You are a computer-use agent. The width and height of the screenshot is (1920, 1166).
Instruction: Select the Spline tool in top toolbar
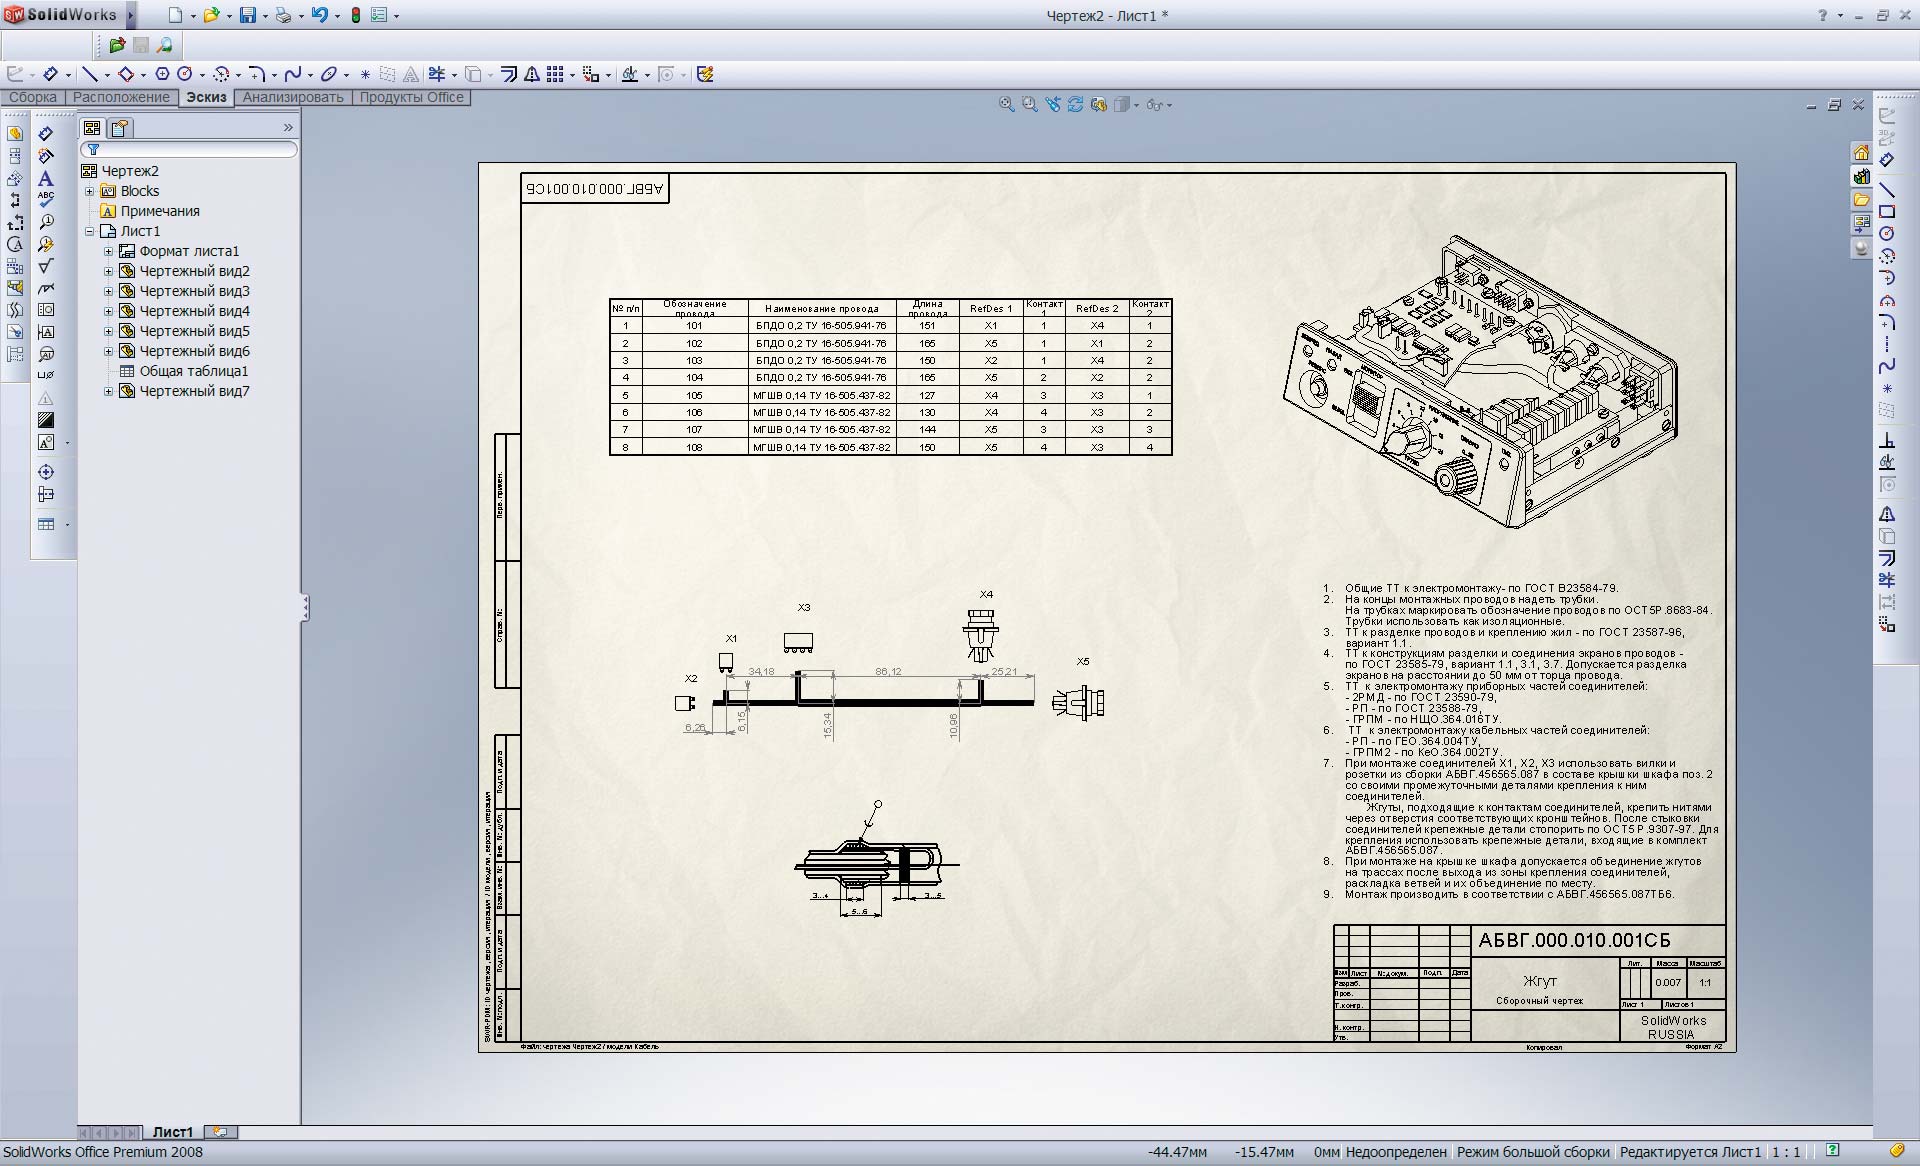click(292, 74)
